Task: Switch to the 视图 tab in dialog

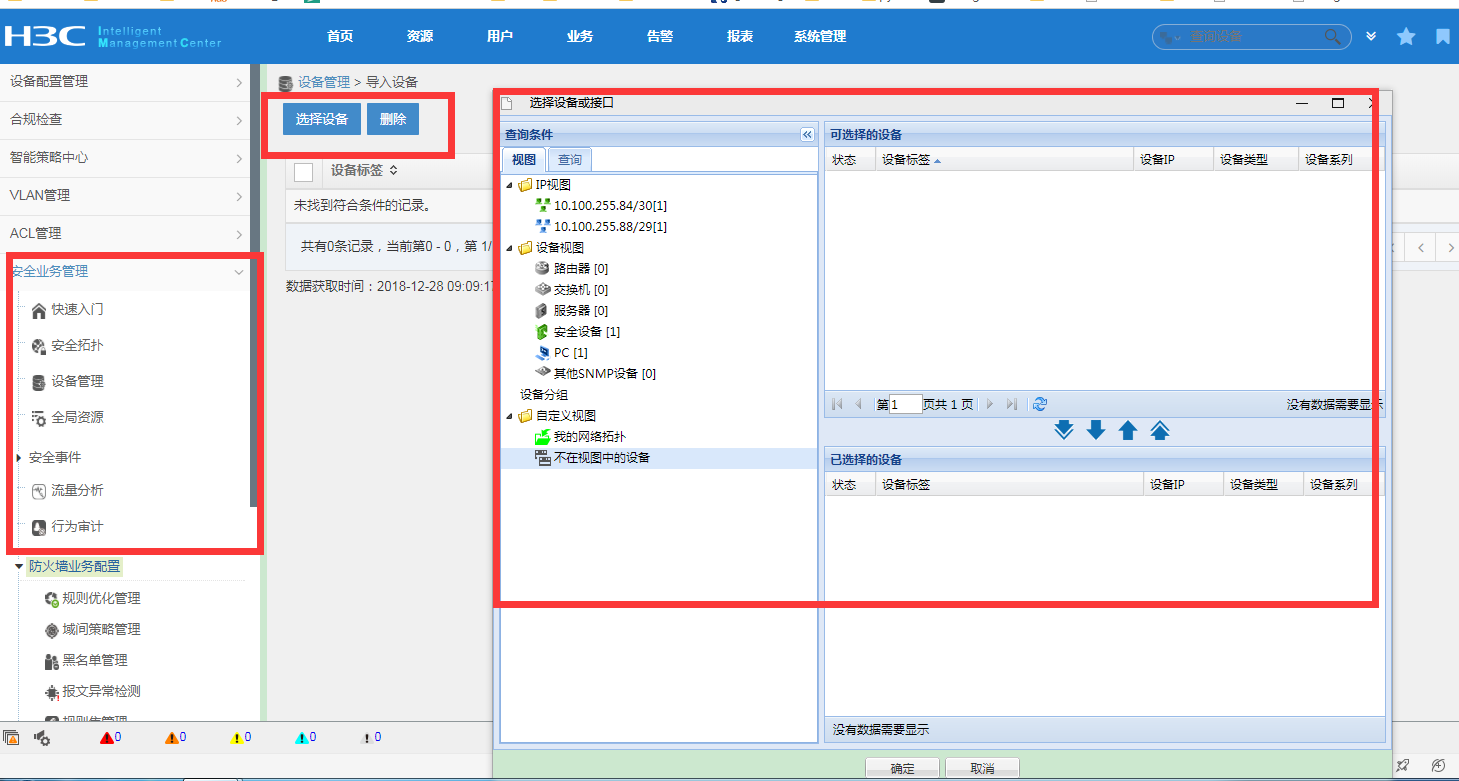Action: tap(524, 160)
